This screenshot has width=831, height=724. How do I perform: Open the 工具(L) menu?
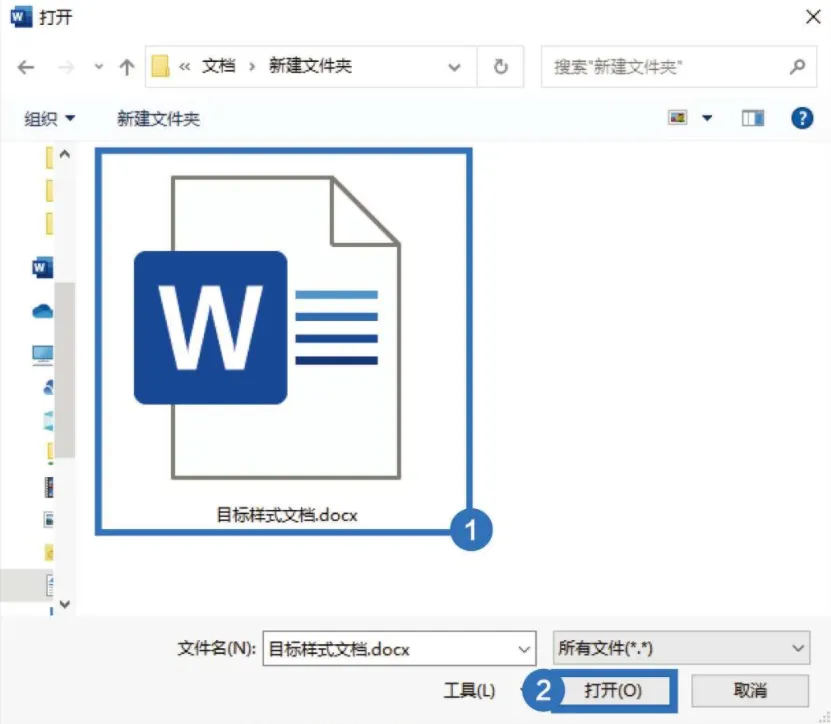click(469, 691)
